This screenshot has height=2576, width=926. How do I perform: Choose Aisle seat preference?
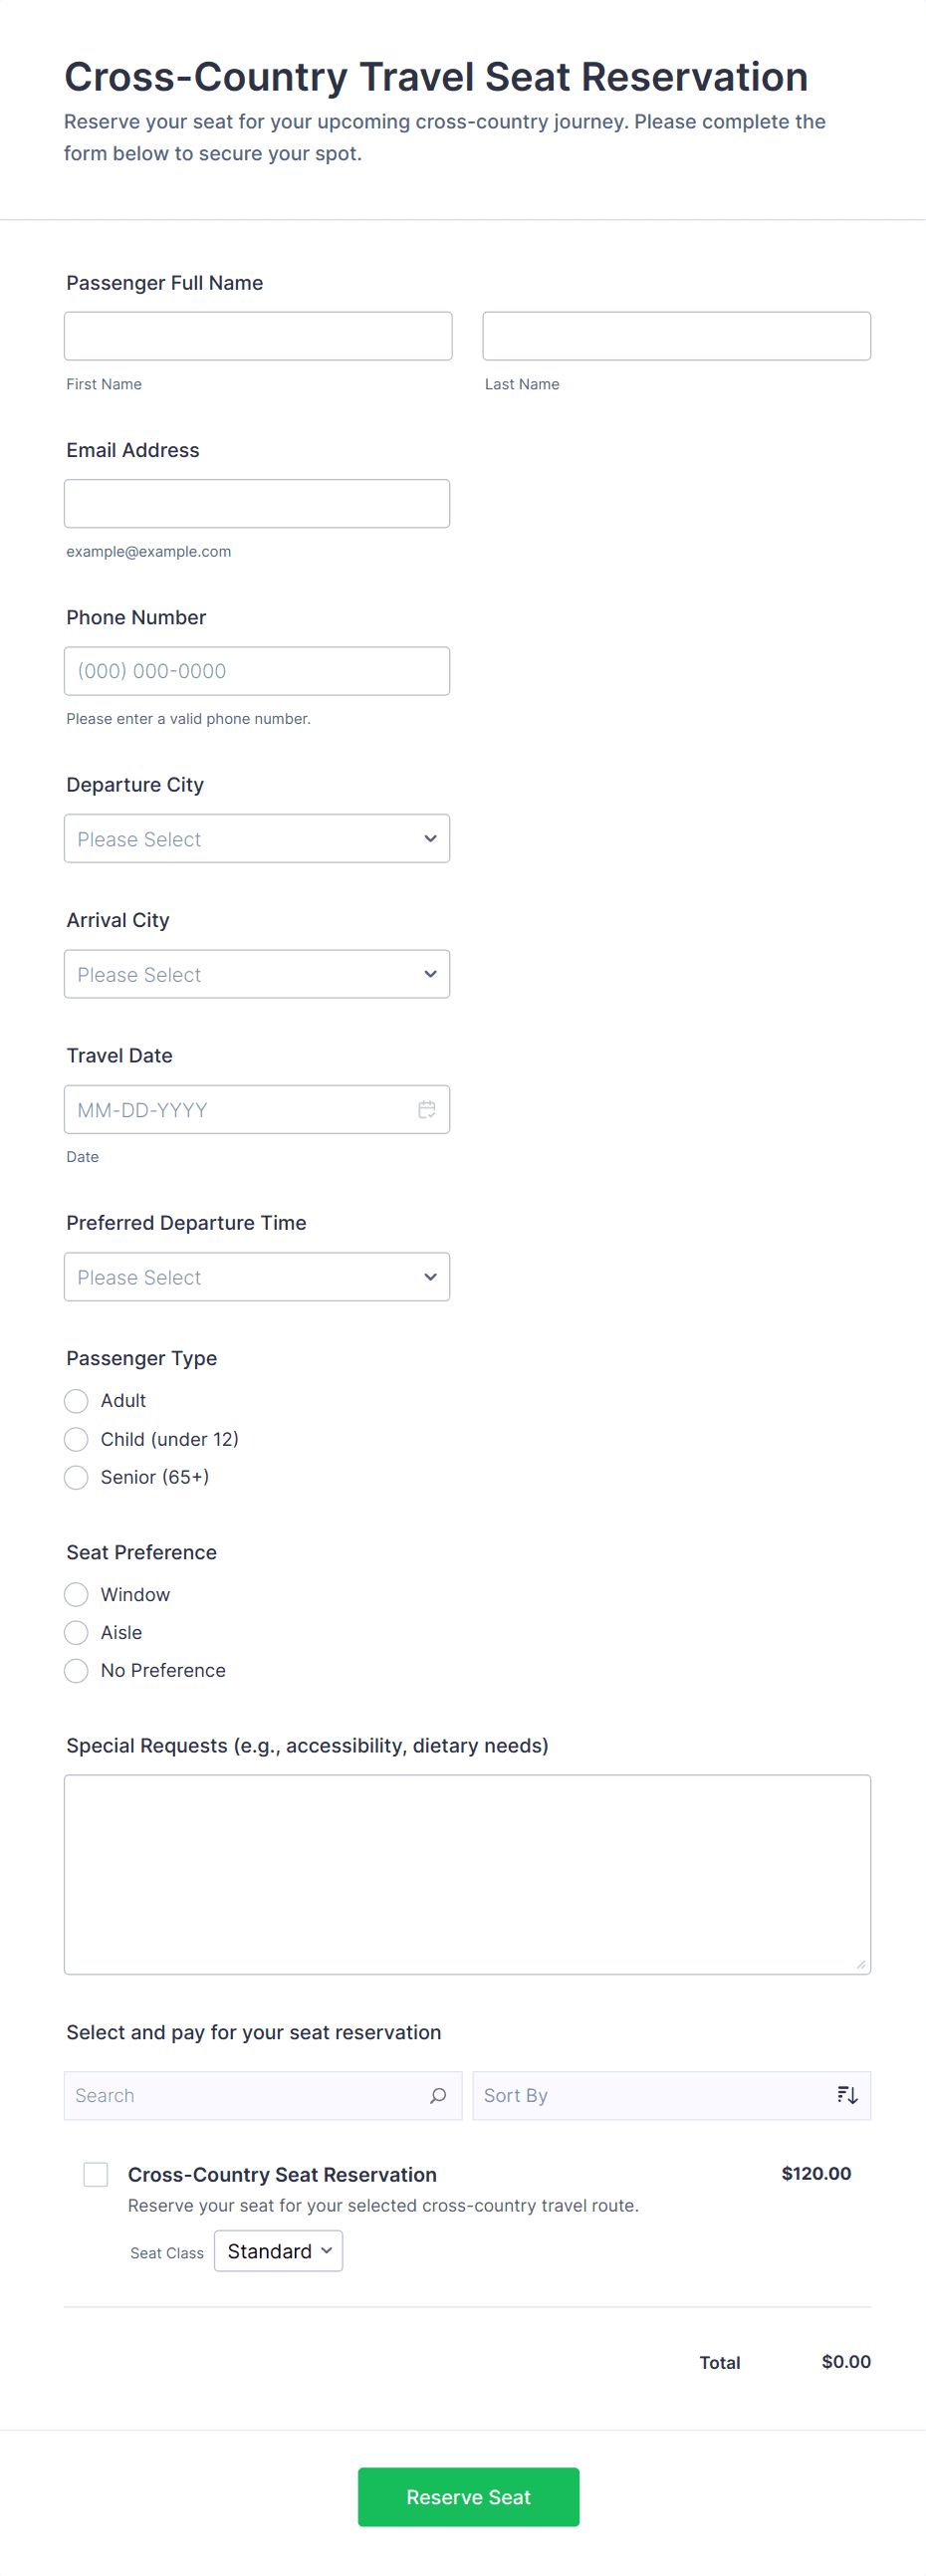[x=76, y=1632]
